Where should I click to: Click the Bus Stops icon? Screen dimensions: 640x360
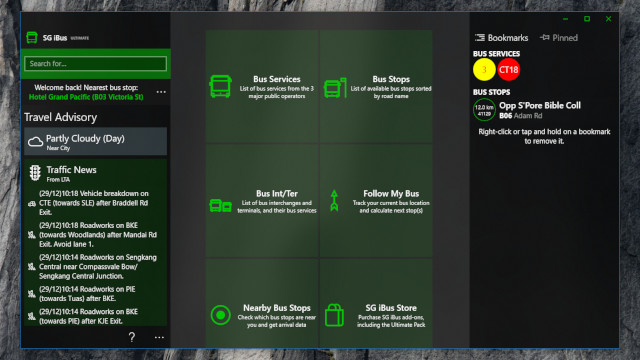(335, 87)
